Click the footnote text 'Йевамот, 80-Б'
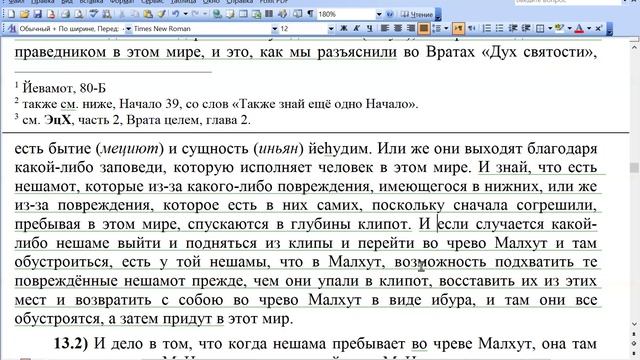Image resolution: width=640 pixels, height=360 pixels. click(64, 88)
